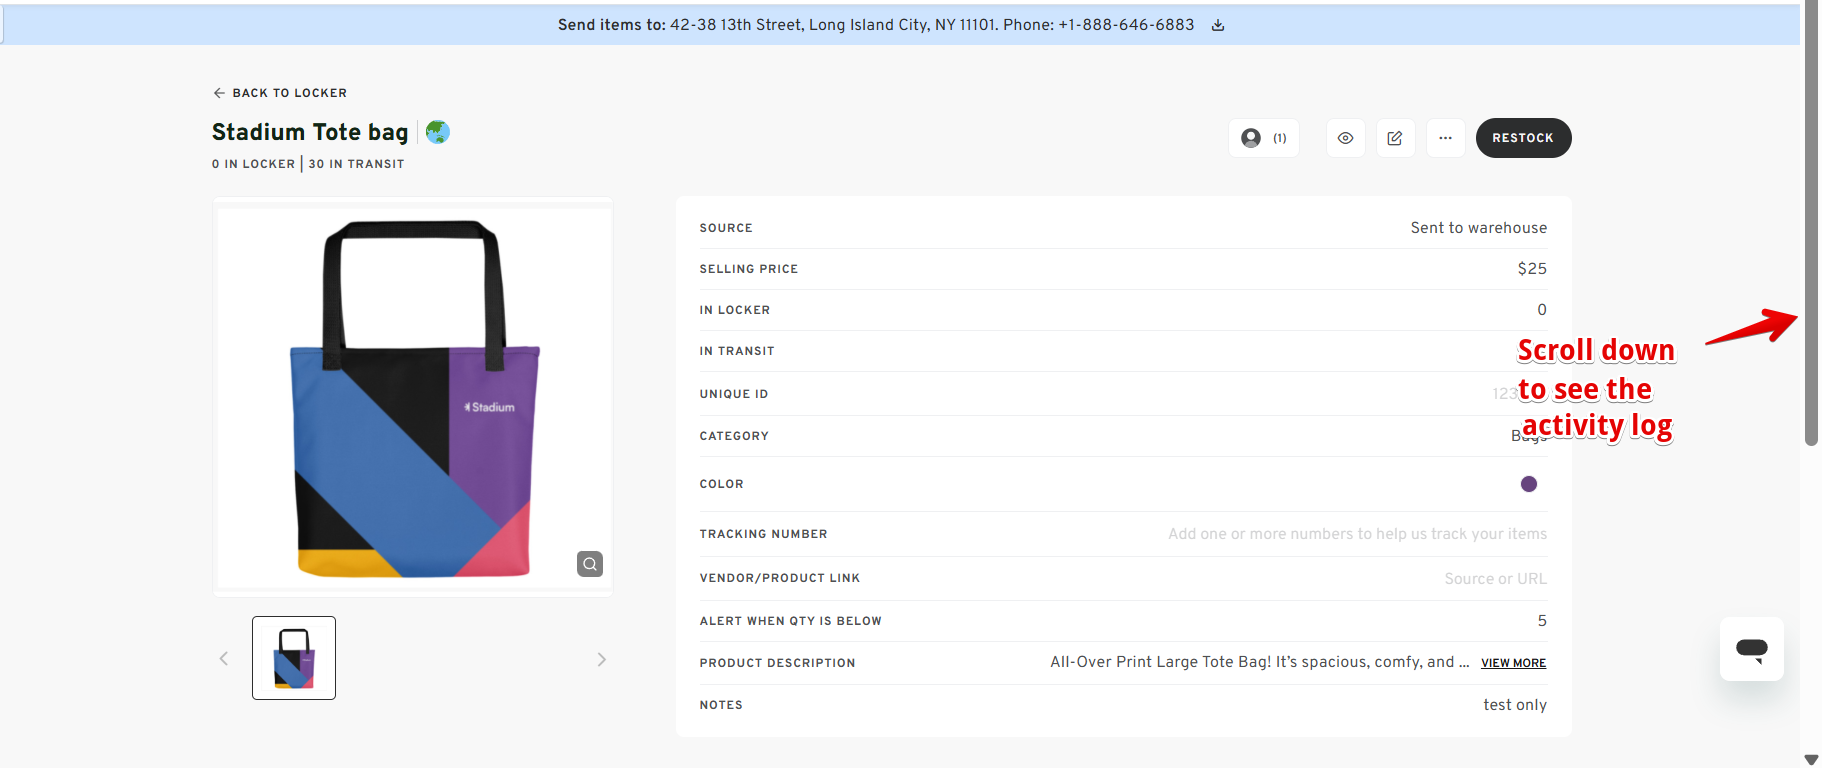Preview item with the eye icon
The image size is (1822, 768).
click(x=1346, y=138)
